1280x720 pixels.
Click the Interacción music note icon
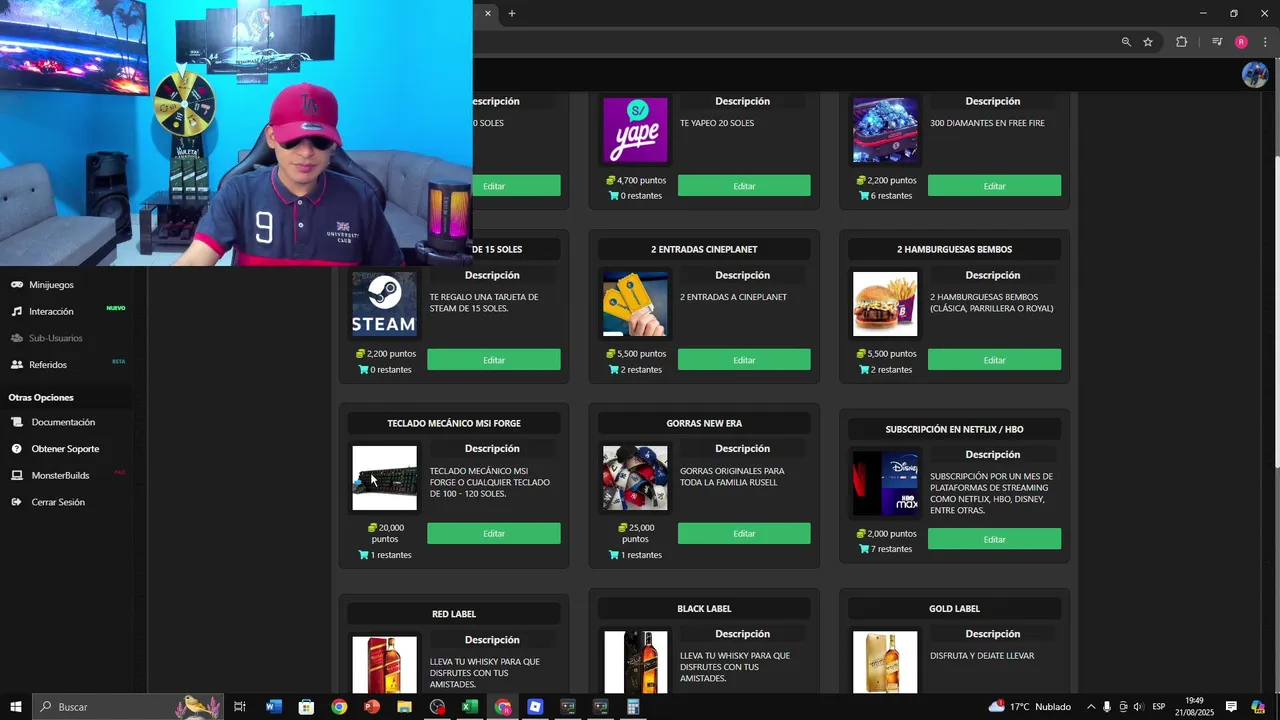click(x=17, y=311)
